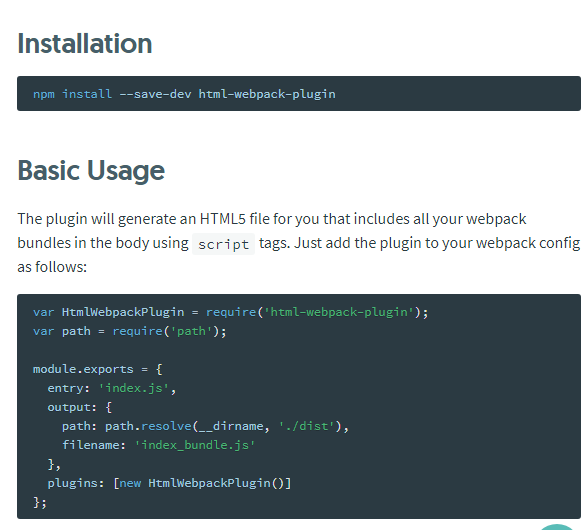
Task: Click the path.resolve(__dirname, './dist') line
Action: pyautogui.click(x=205, y=426)
